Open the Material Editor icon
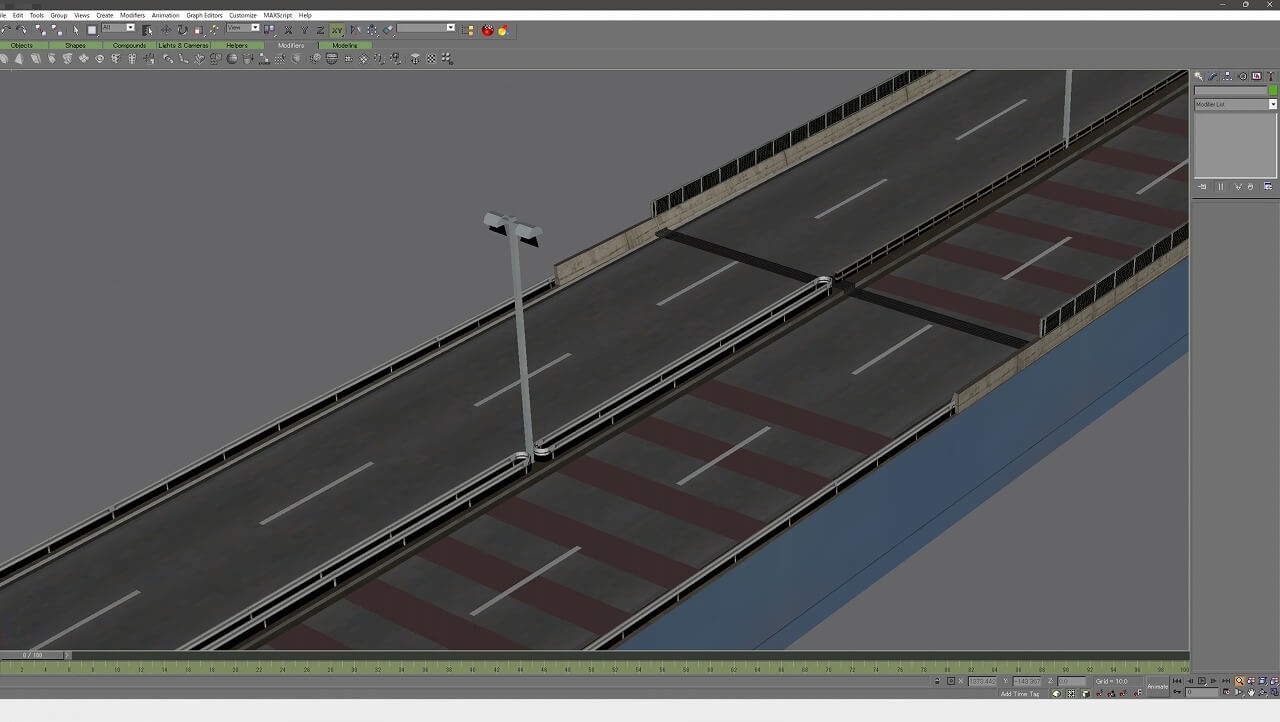The width and height of the screenshot is (1280, 722). pyautogui.click(x=488, y=30)
